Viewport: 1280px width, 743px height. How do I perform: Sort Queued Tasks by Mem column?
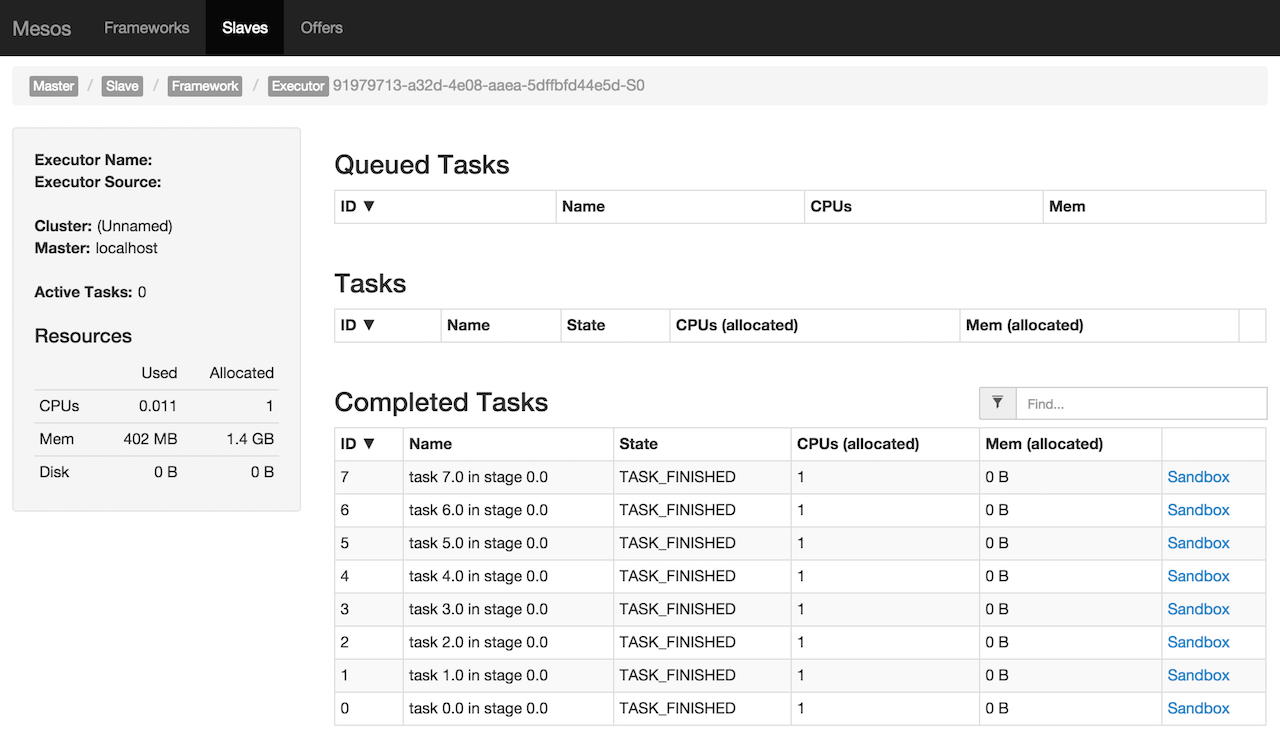[x=1067, y=206]
